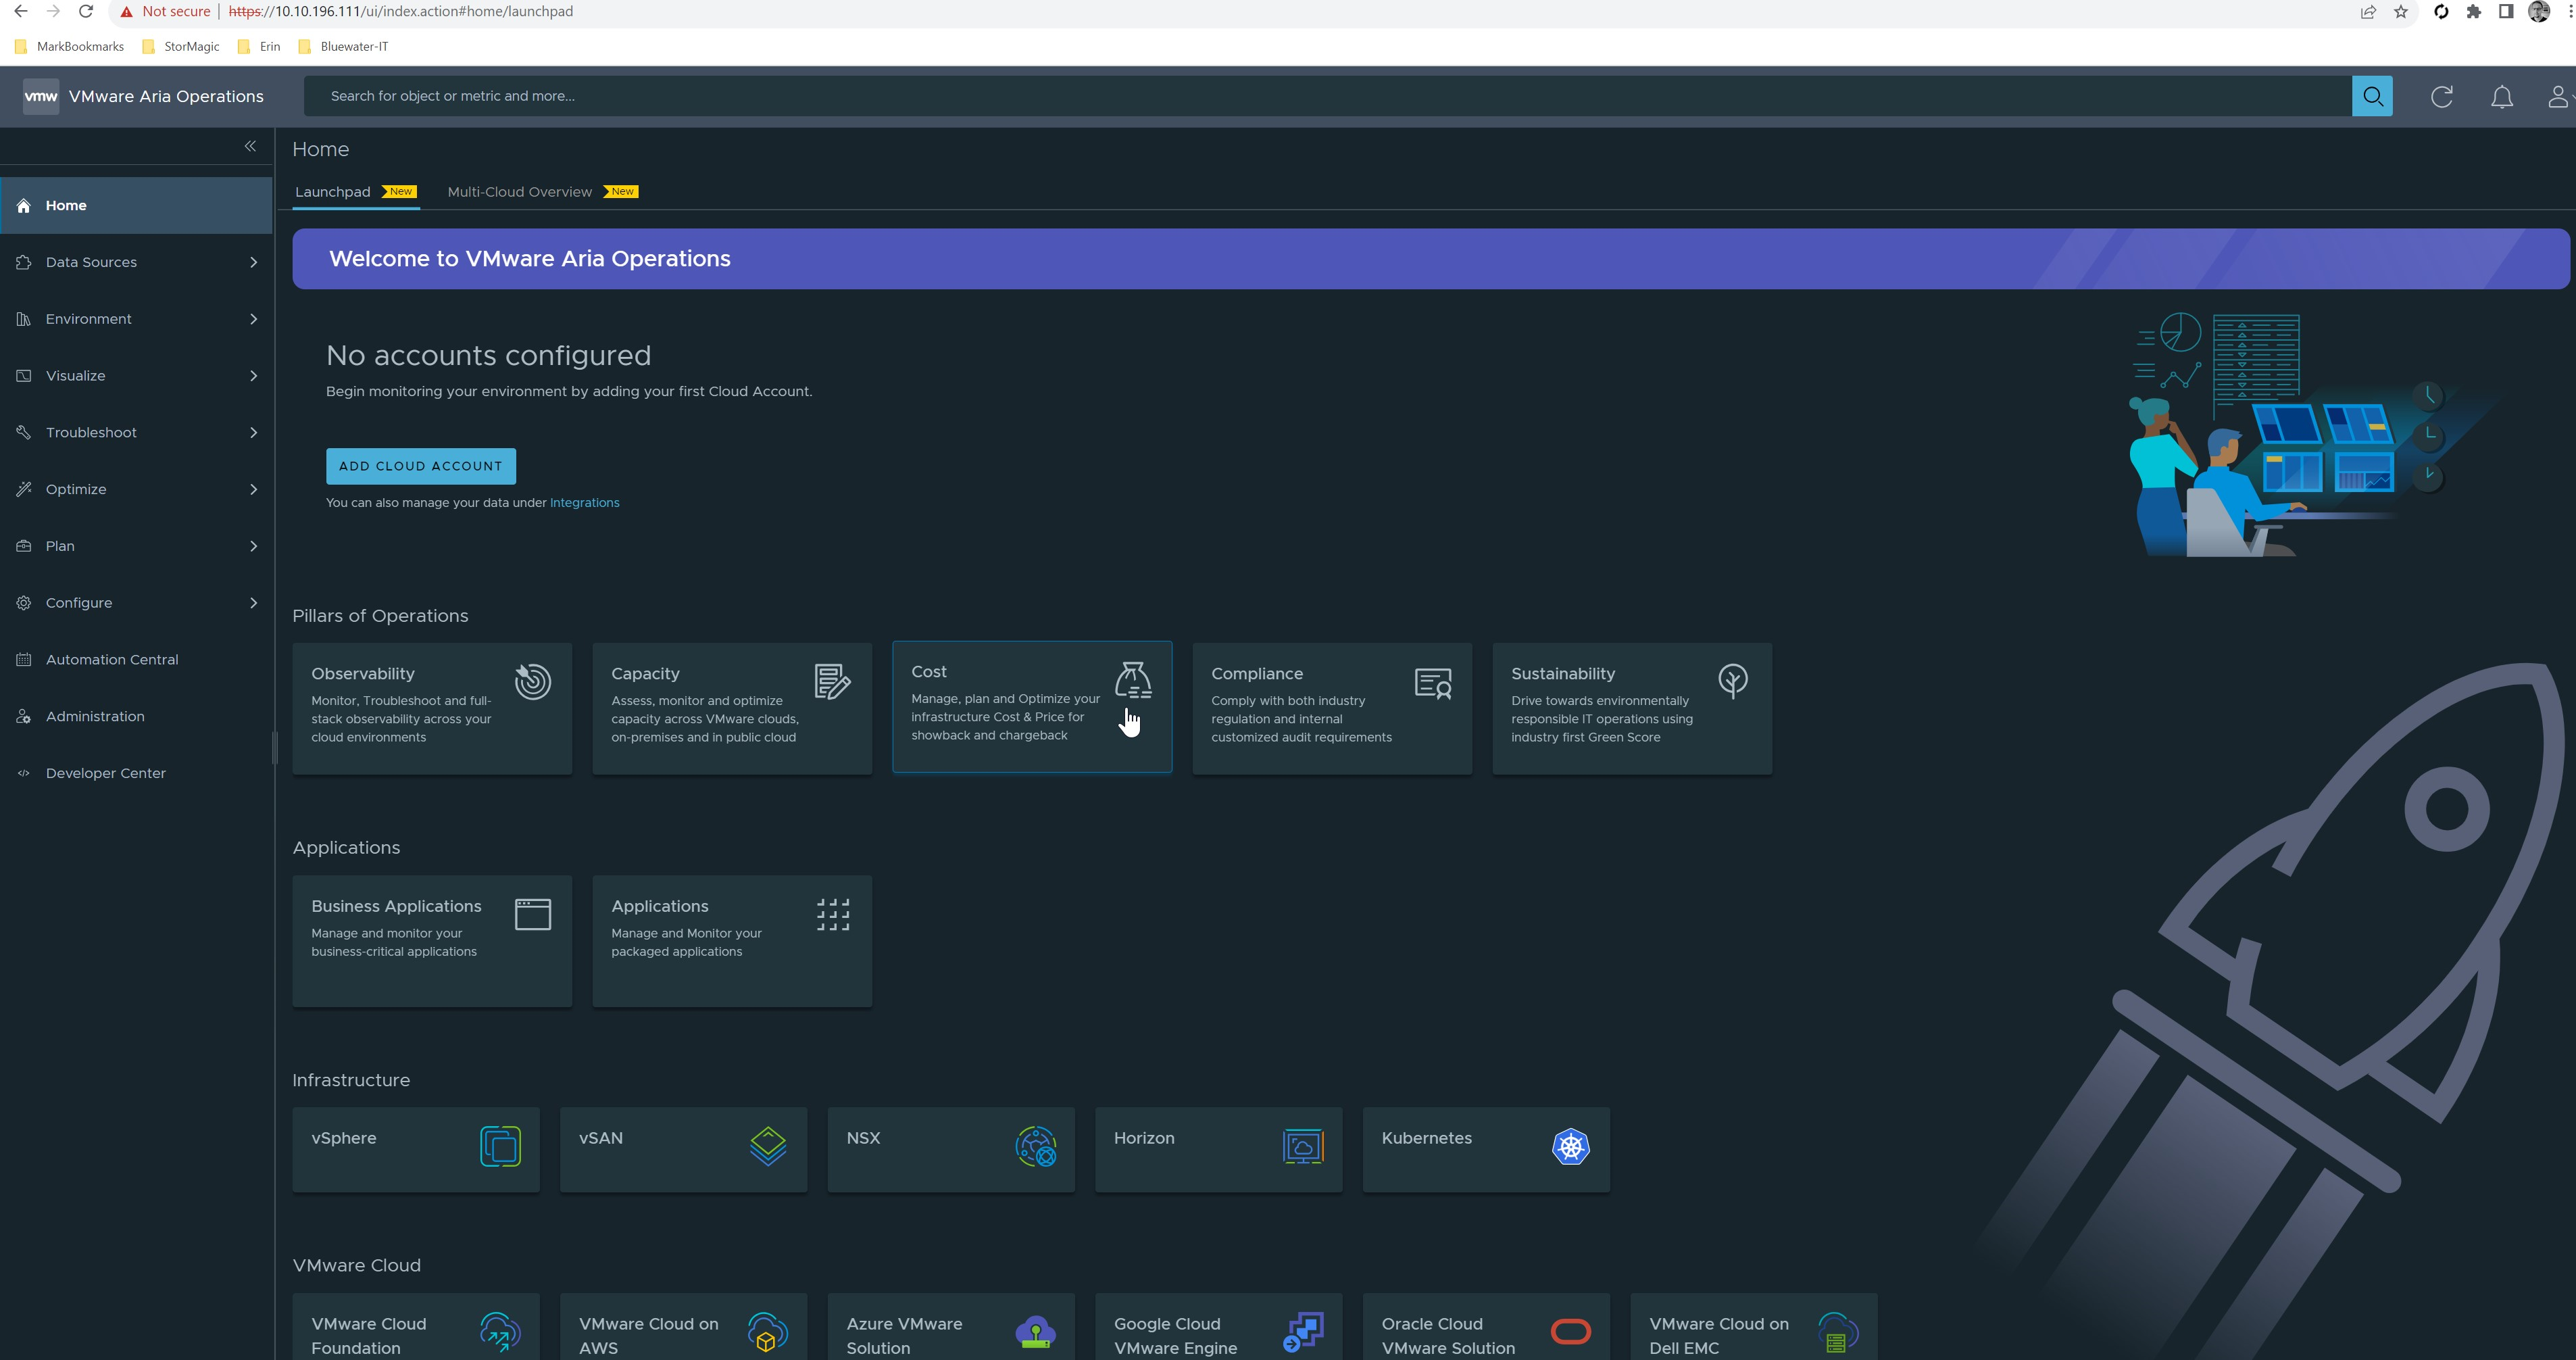Viewport: 2576px width, 1360px height.
Task: Click the Observability radar icon
Action: tap(533, 682)
